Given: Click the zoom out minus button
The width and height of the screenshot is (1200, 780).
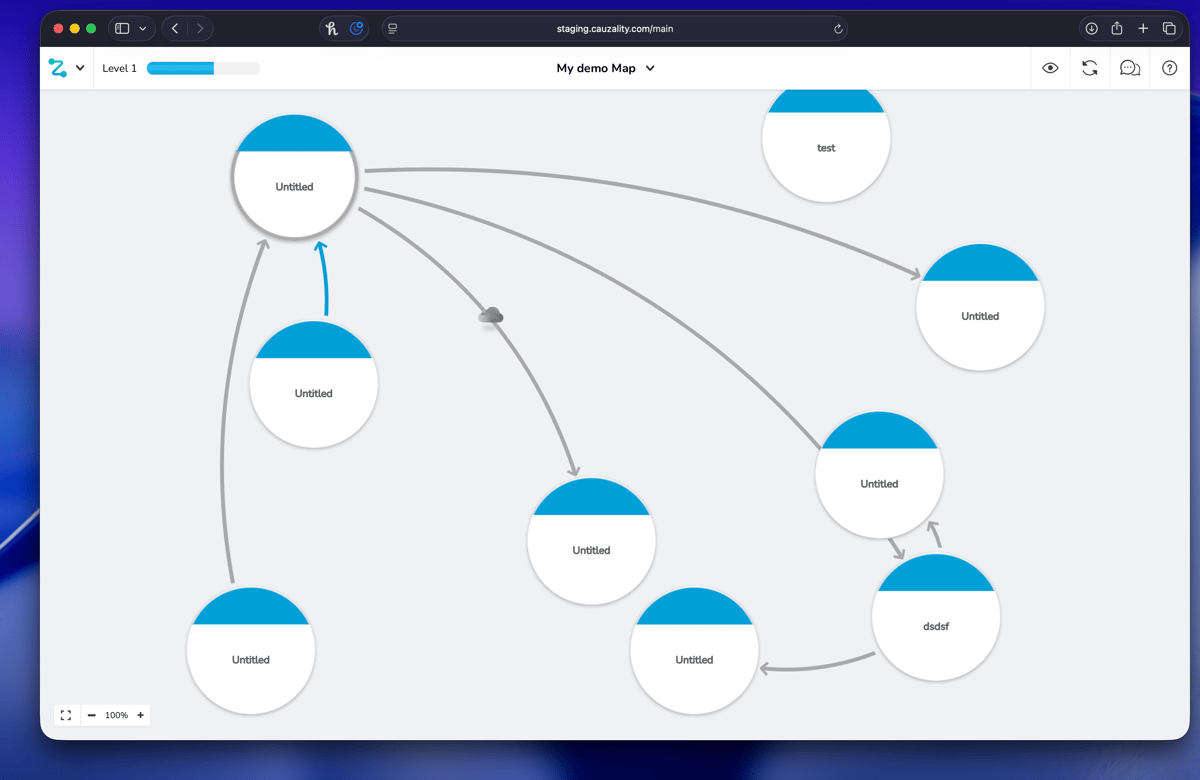Looking at the screenshot, I should pyautogui.click(x=91, y=715).
